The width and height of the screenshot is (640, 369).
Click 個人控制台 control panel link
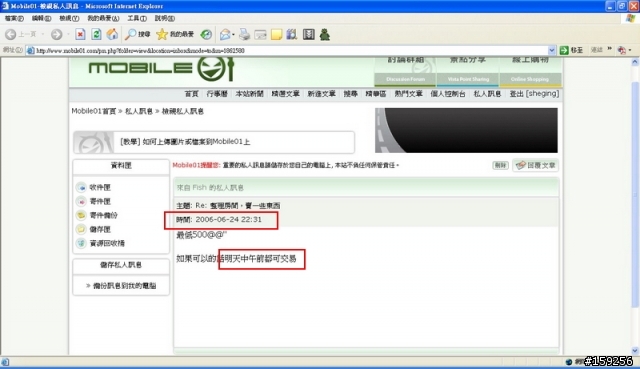point(448,94)
